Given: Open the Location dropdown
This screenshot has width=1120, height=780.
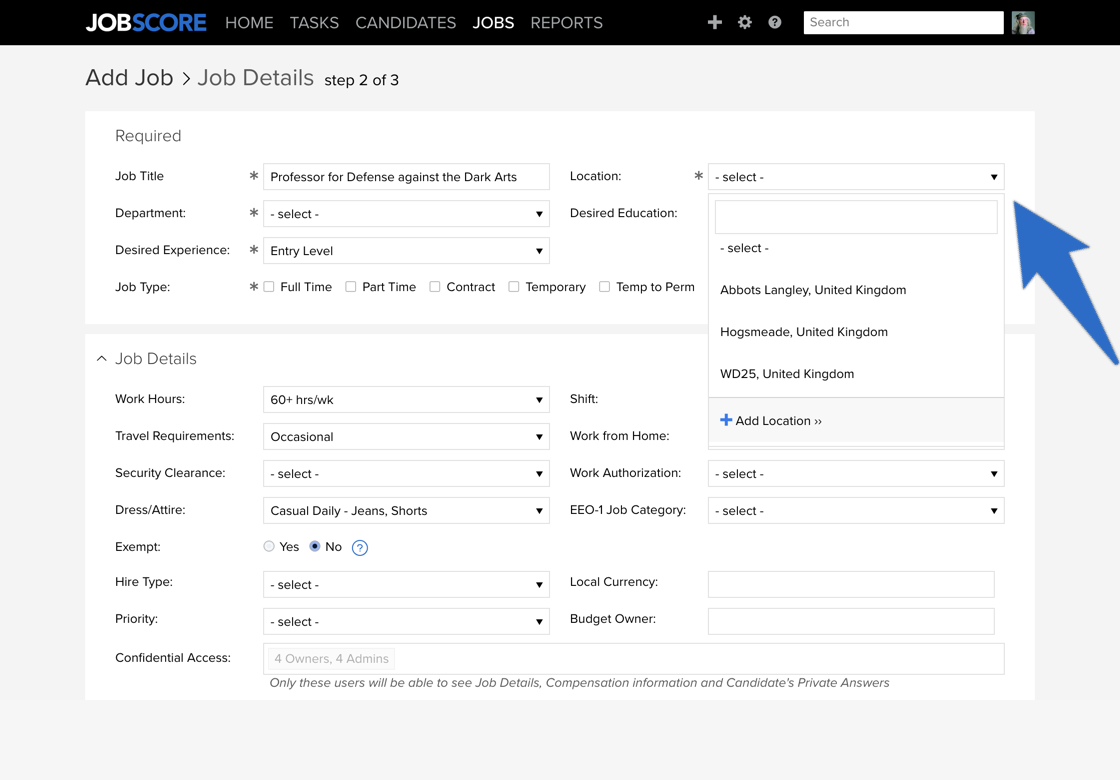Looking at the screenshot, I should coord(856,176).
